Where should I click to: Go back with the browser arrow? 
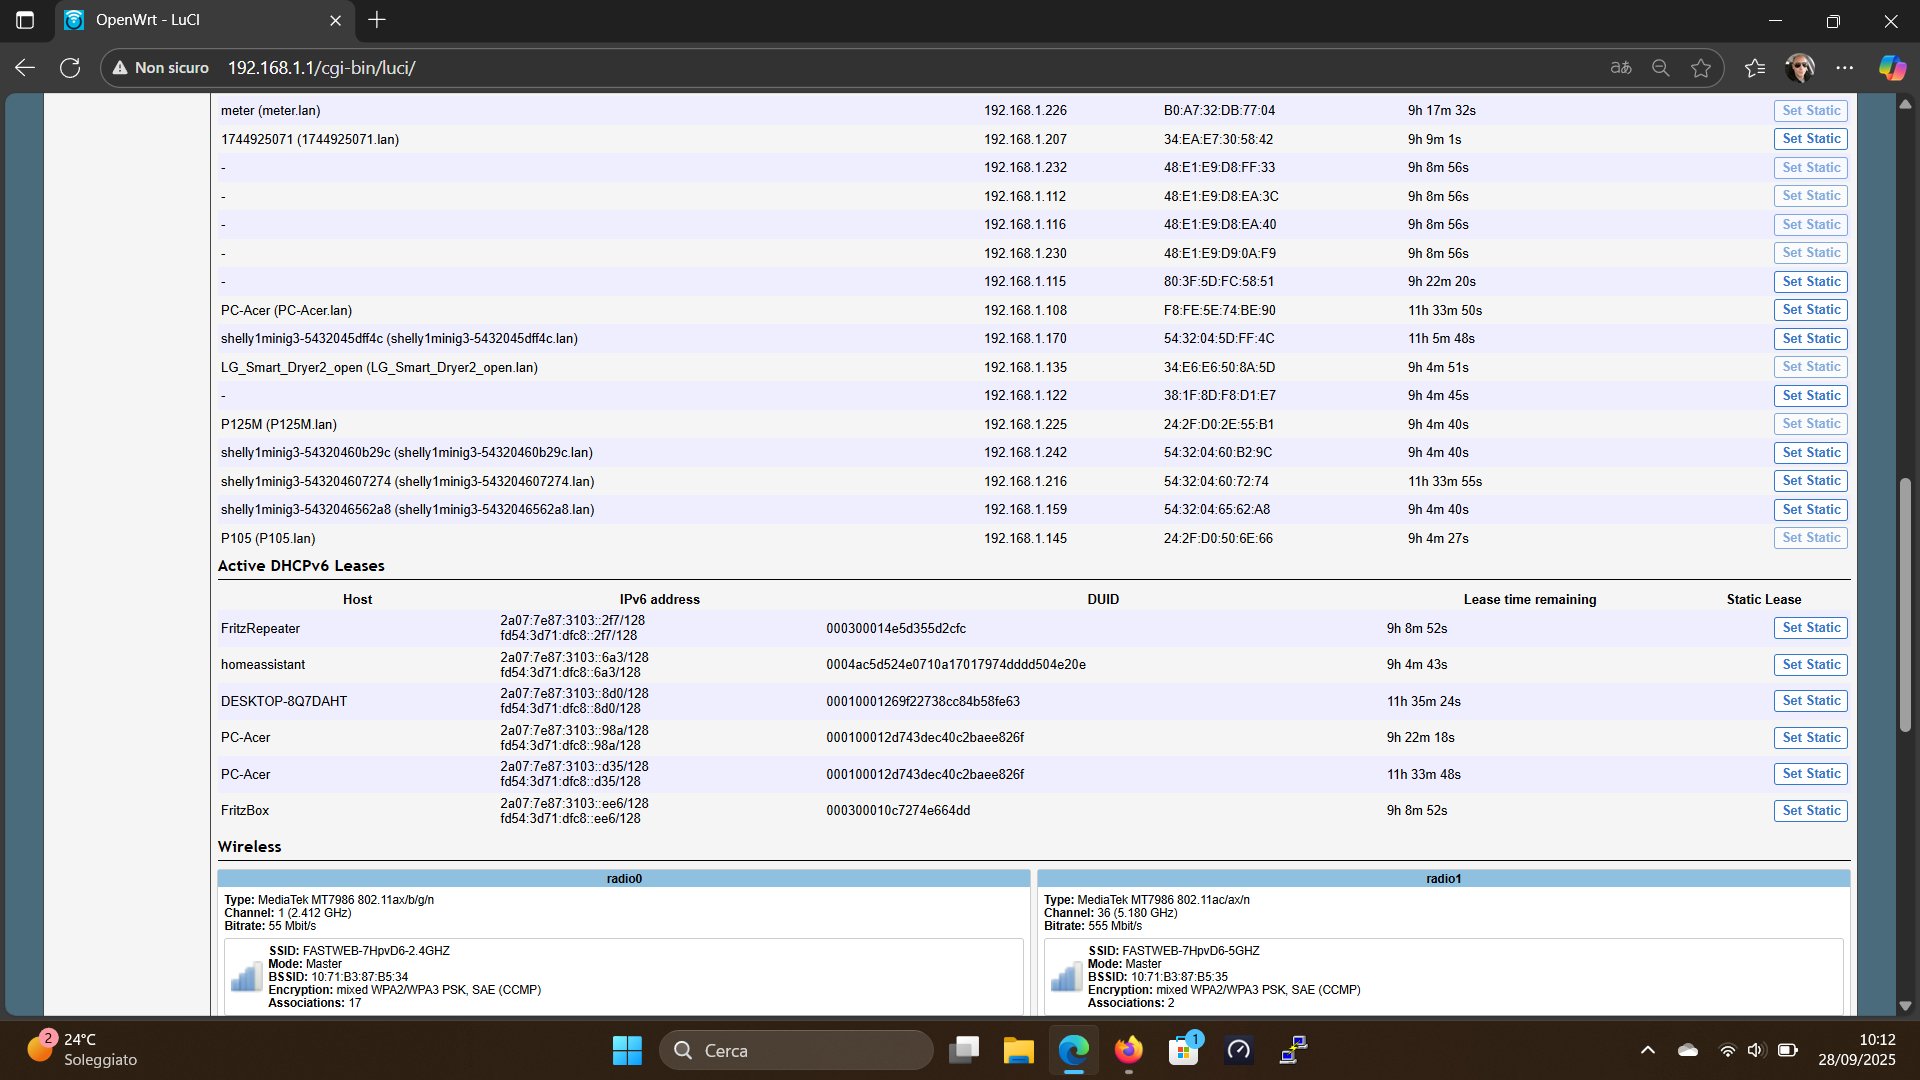tap(25, 68)
